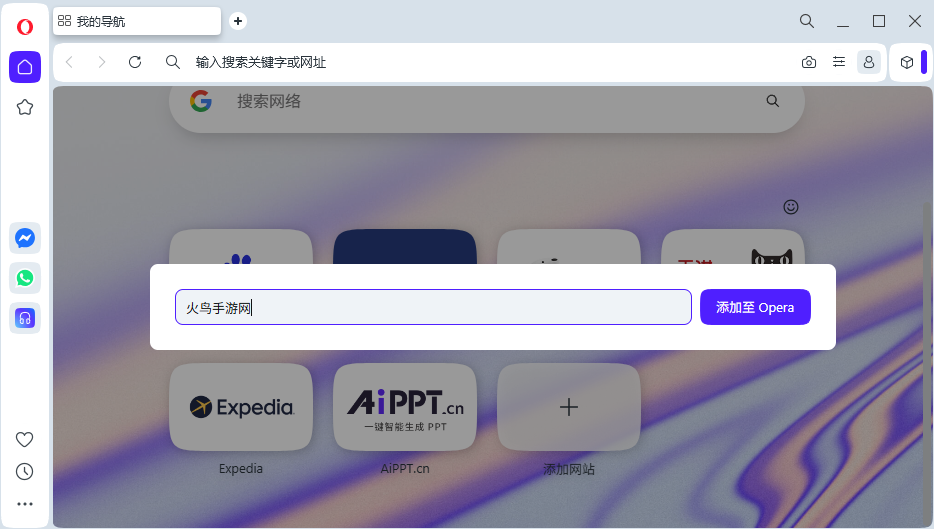
Task: Open the bookmarks star in the sidebar
Action: [x=25, y=107]
